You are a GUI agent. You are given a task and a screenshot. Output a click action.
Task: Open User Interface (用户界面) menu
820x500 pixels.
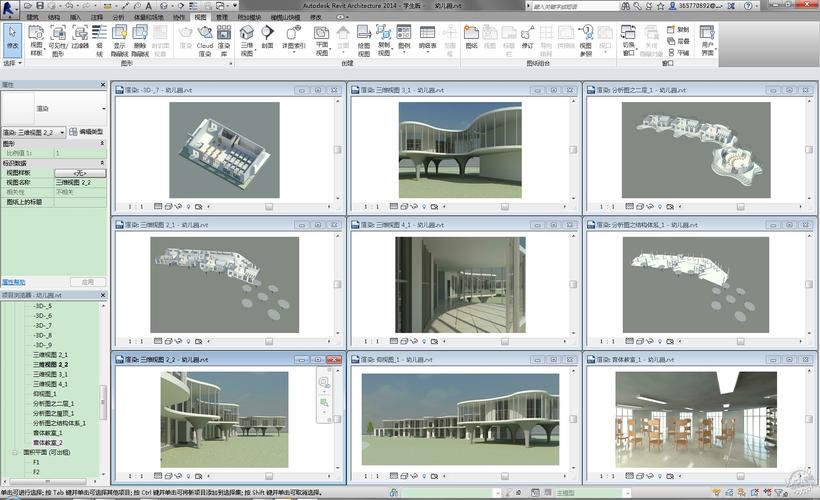coord(707,40)
